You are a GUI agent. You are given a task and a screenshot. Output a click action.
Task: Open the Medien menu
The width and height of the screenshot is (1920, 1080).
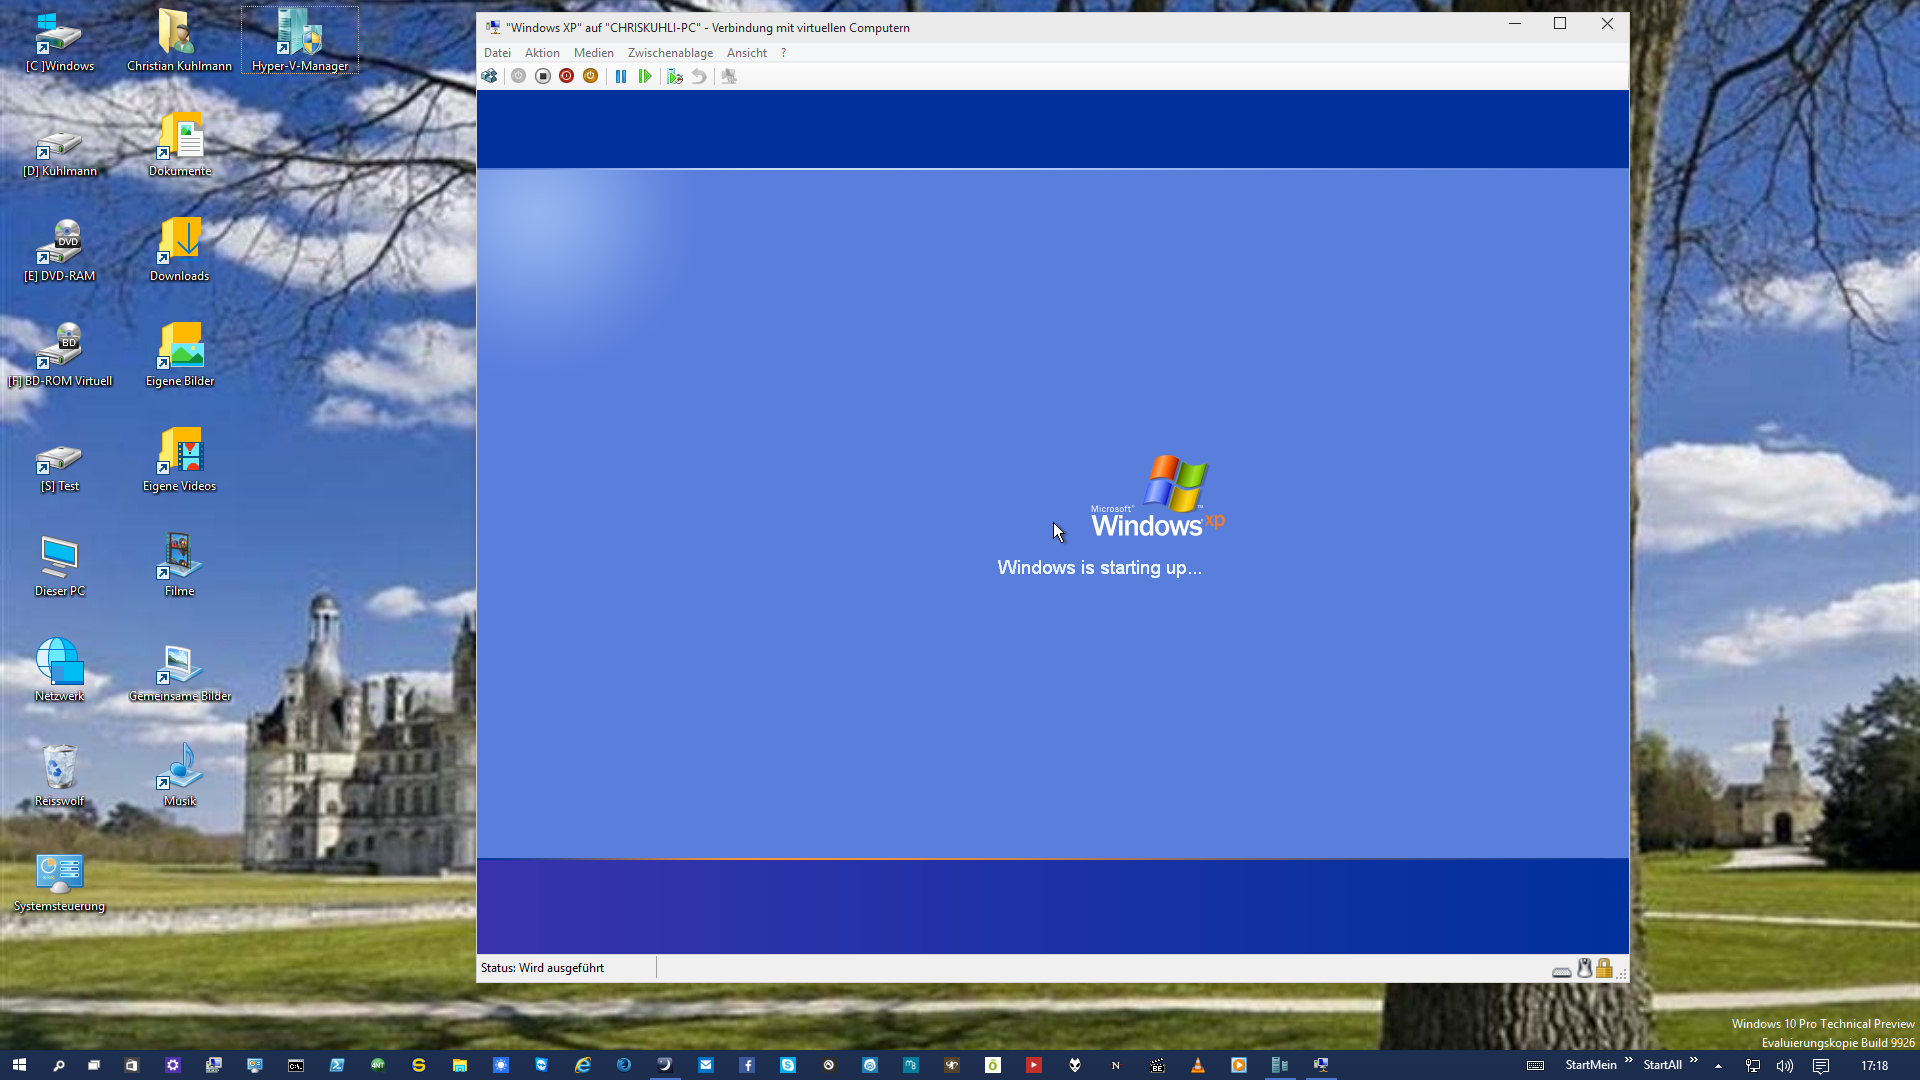point(593,53)
